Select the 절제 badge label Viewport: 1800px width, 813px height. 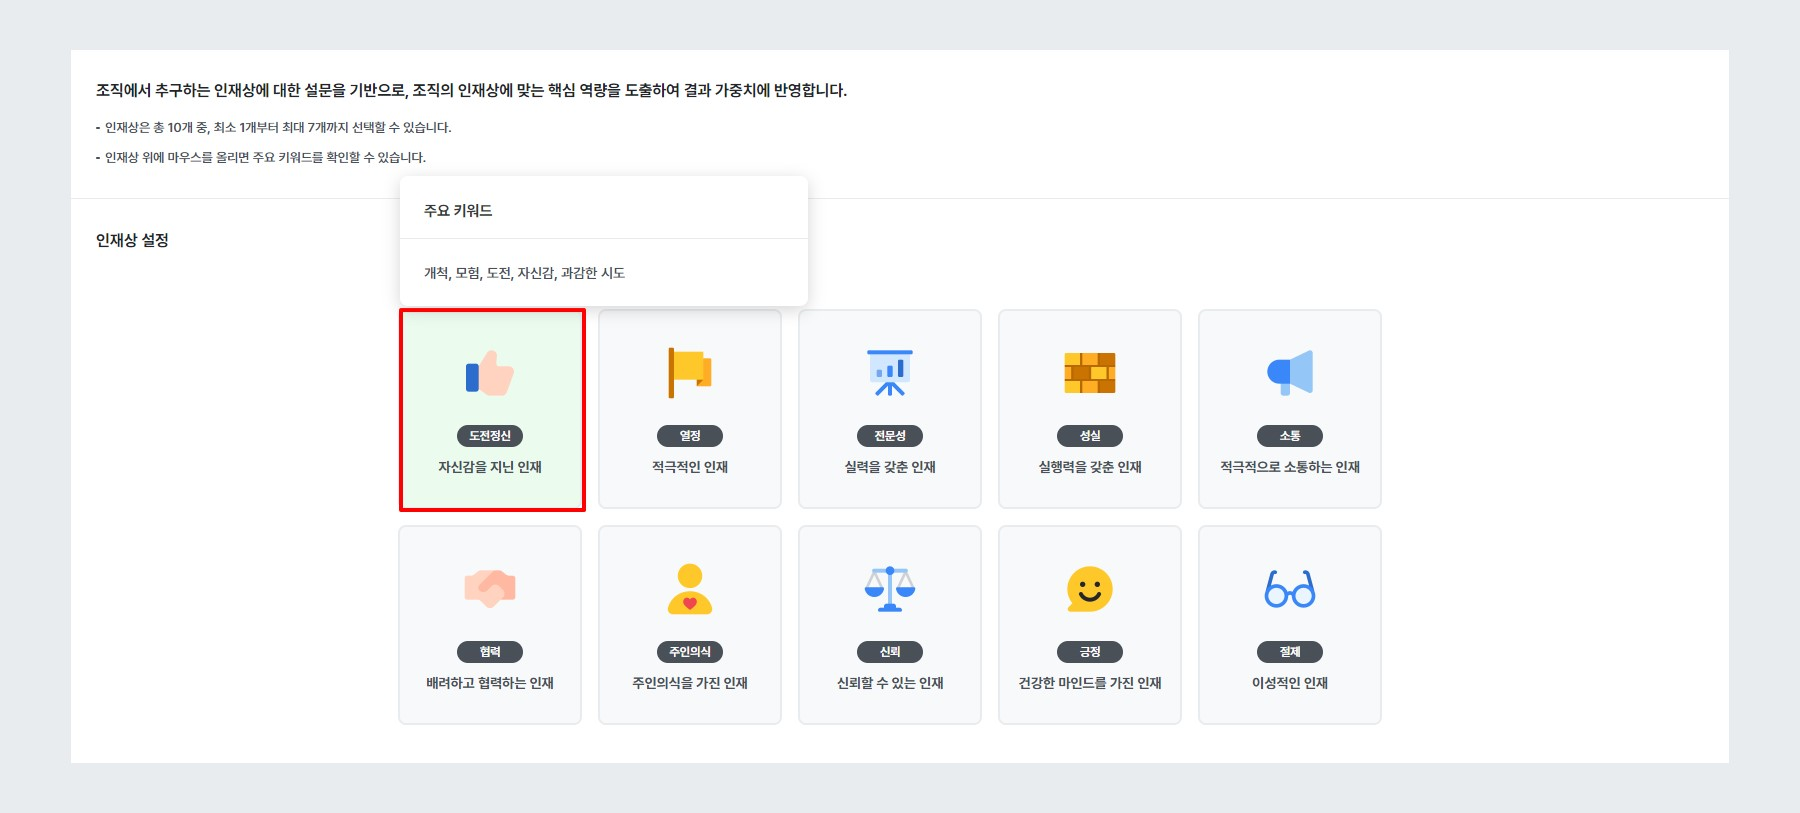[x=1290, y=652]
